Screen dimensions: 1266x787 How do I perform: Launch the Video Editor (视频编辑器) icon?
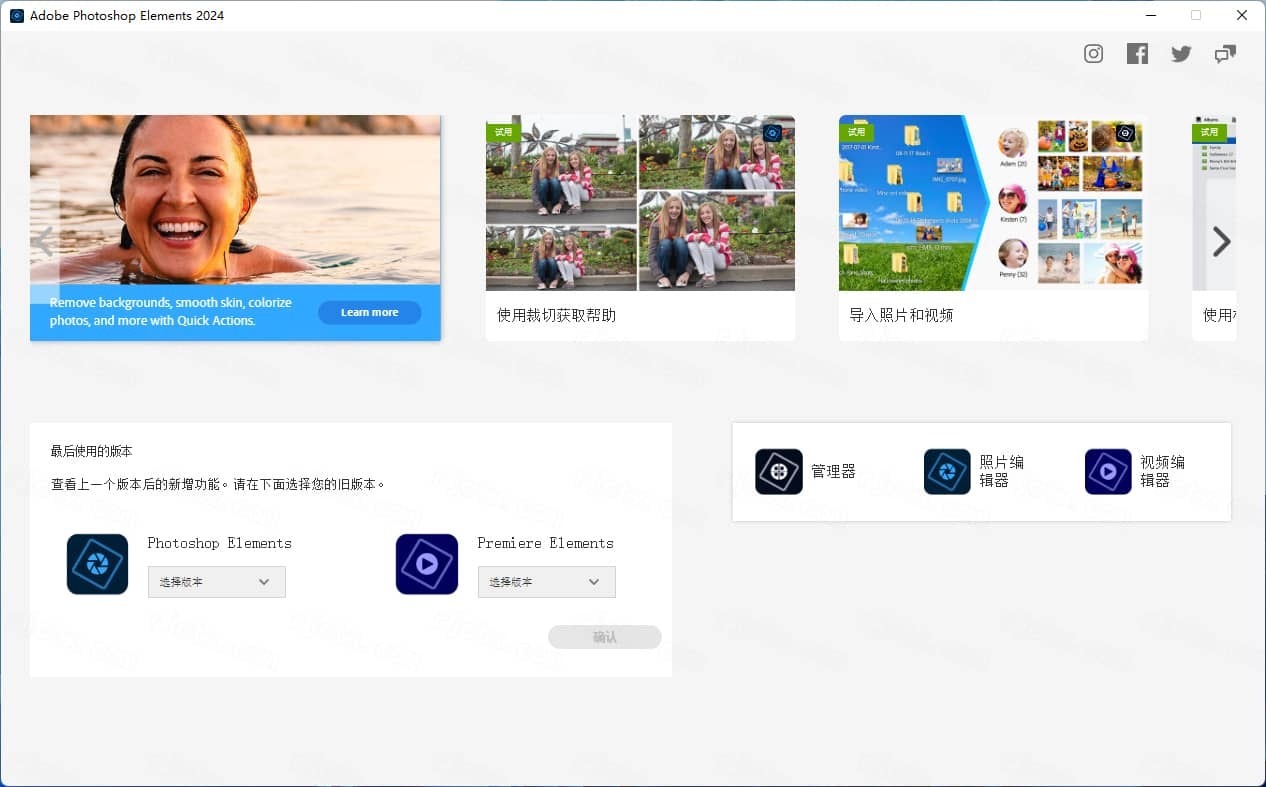(x=1108, y=472)
